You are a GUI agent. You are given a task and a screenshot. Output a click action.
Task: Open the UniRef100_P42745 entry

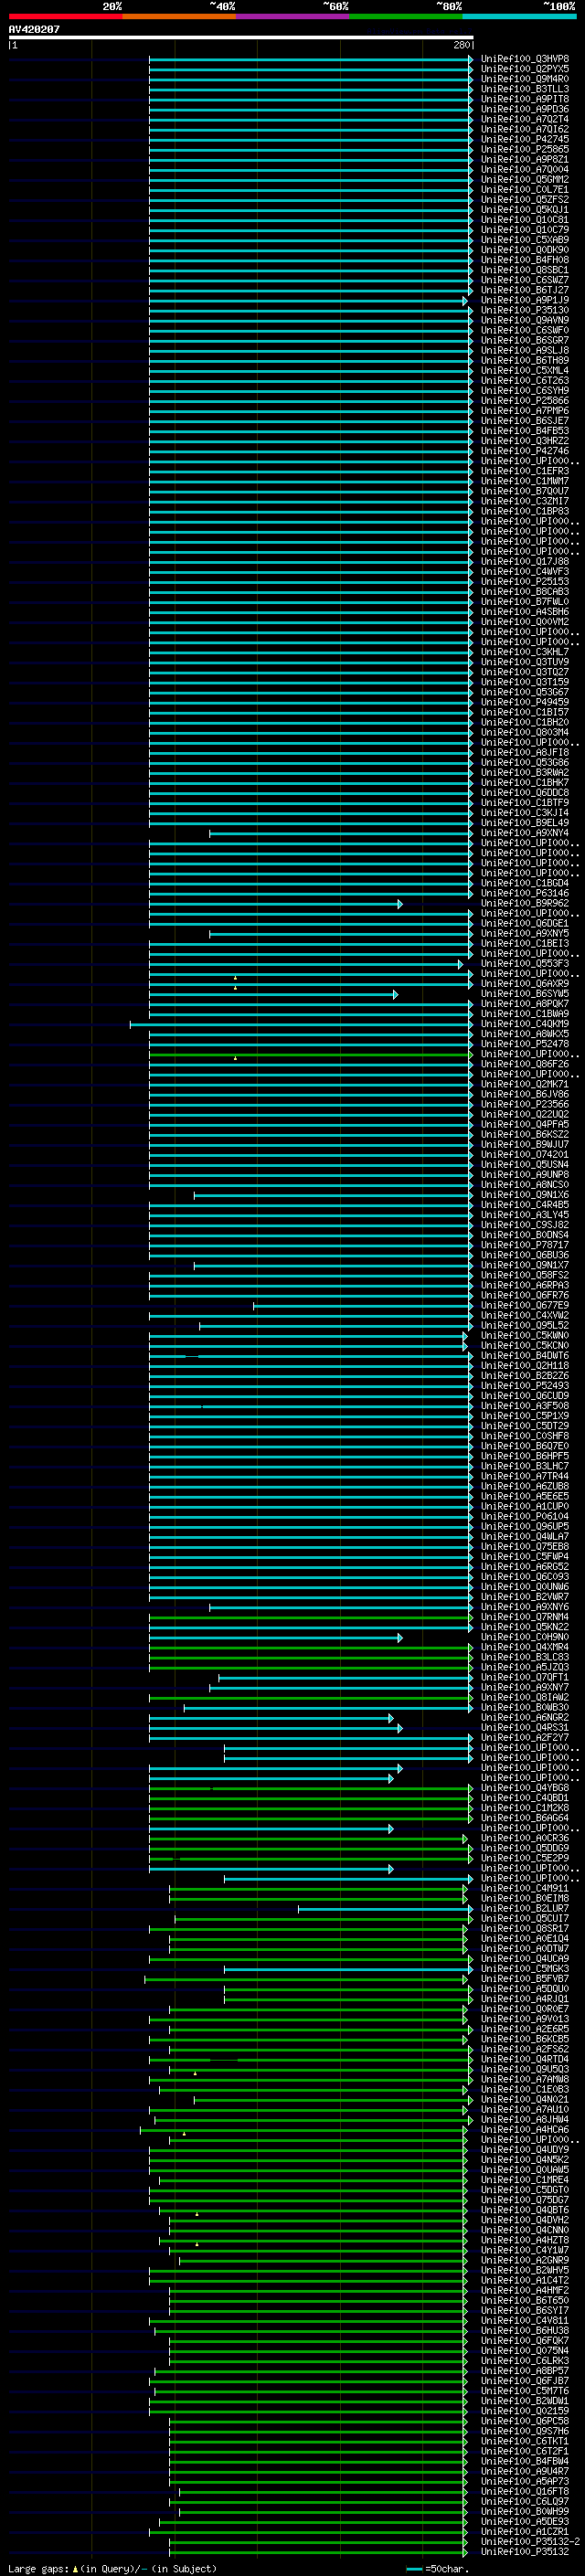coord(525,139)
